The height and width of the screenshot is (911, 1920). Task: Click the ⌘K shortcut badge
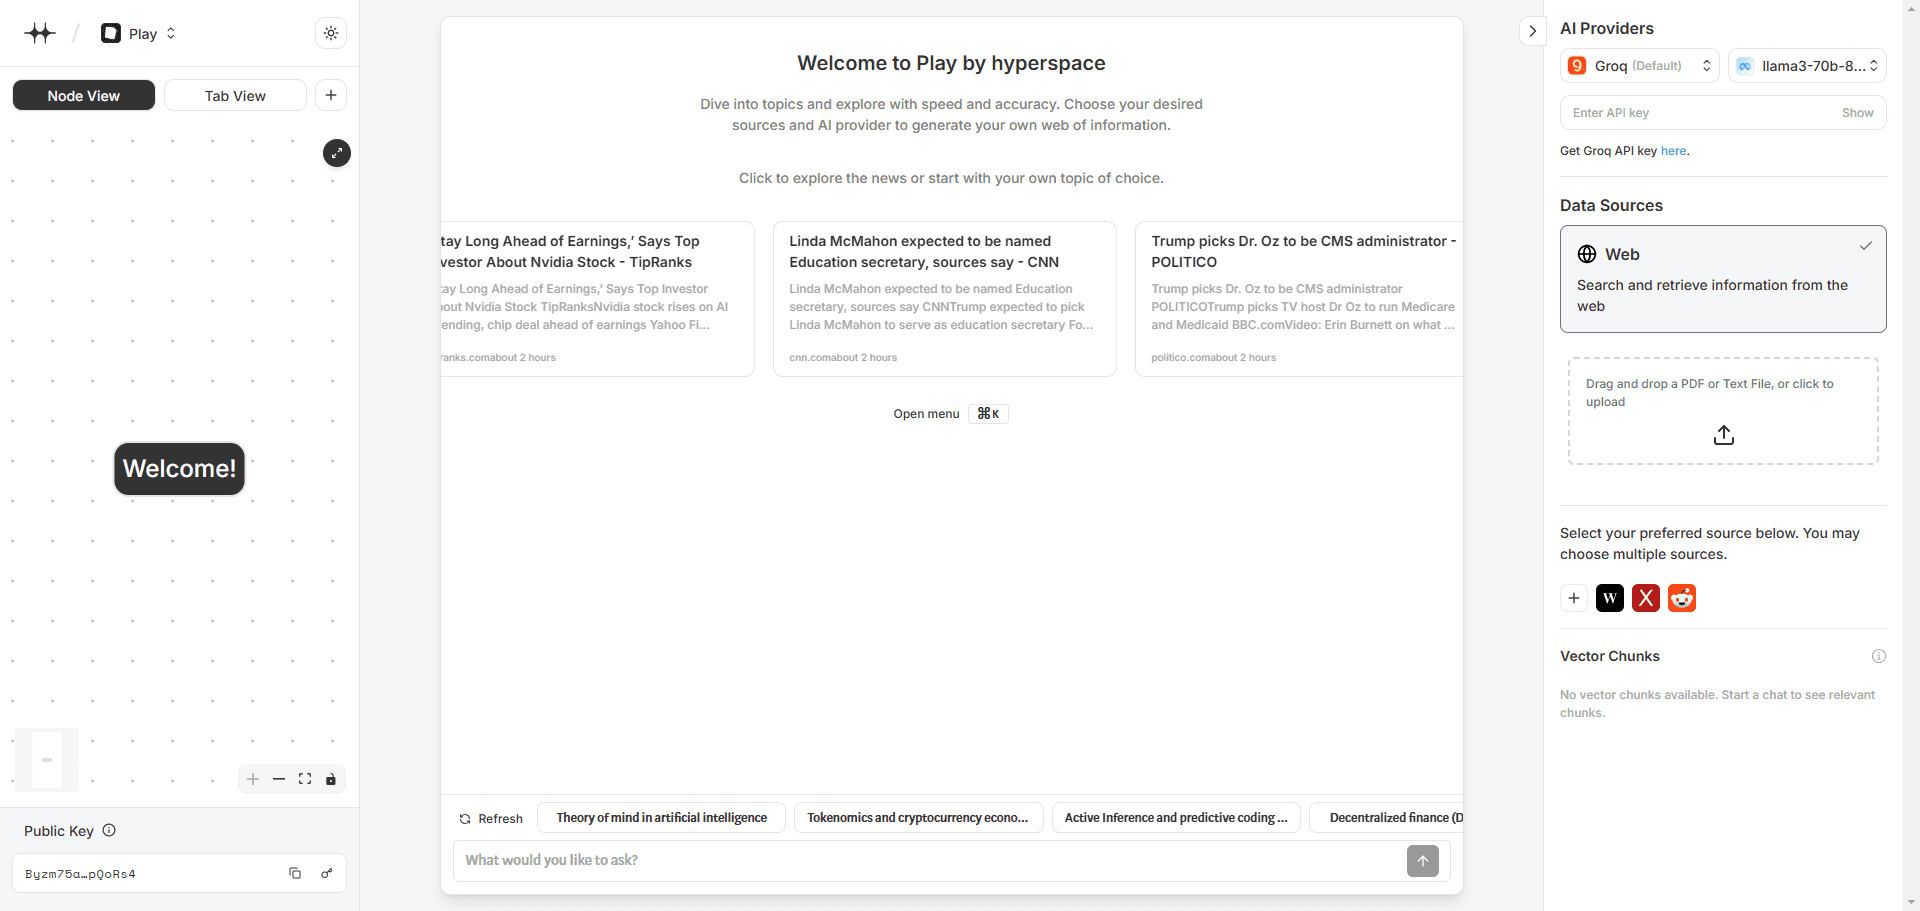pyautogui.click(x=988, y=414)
